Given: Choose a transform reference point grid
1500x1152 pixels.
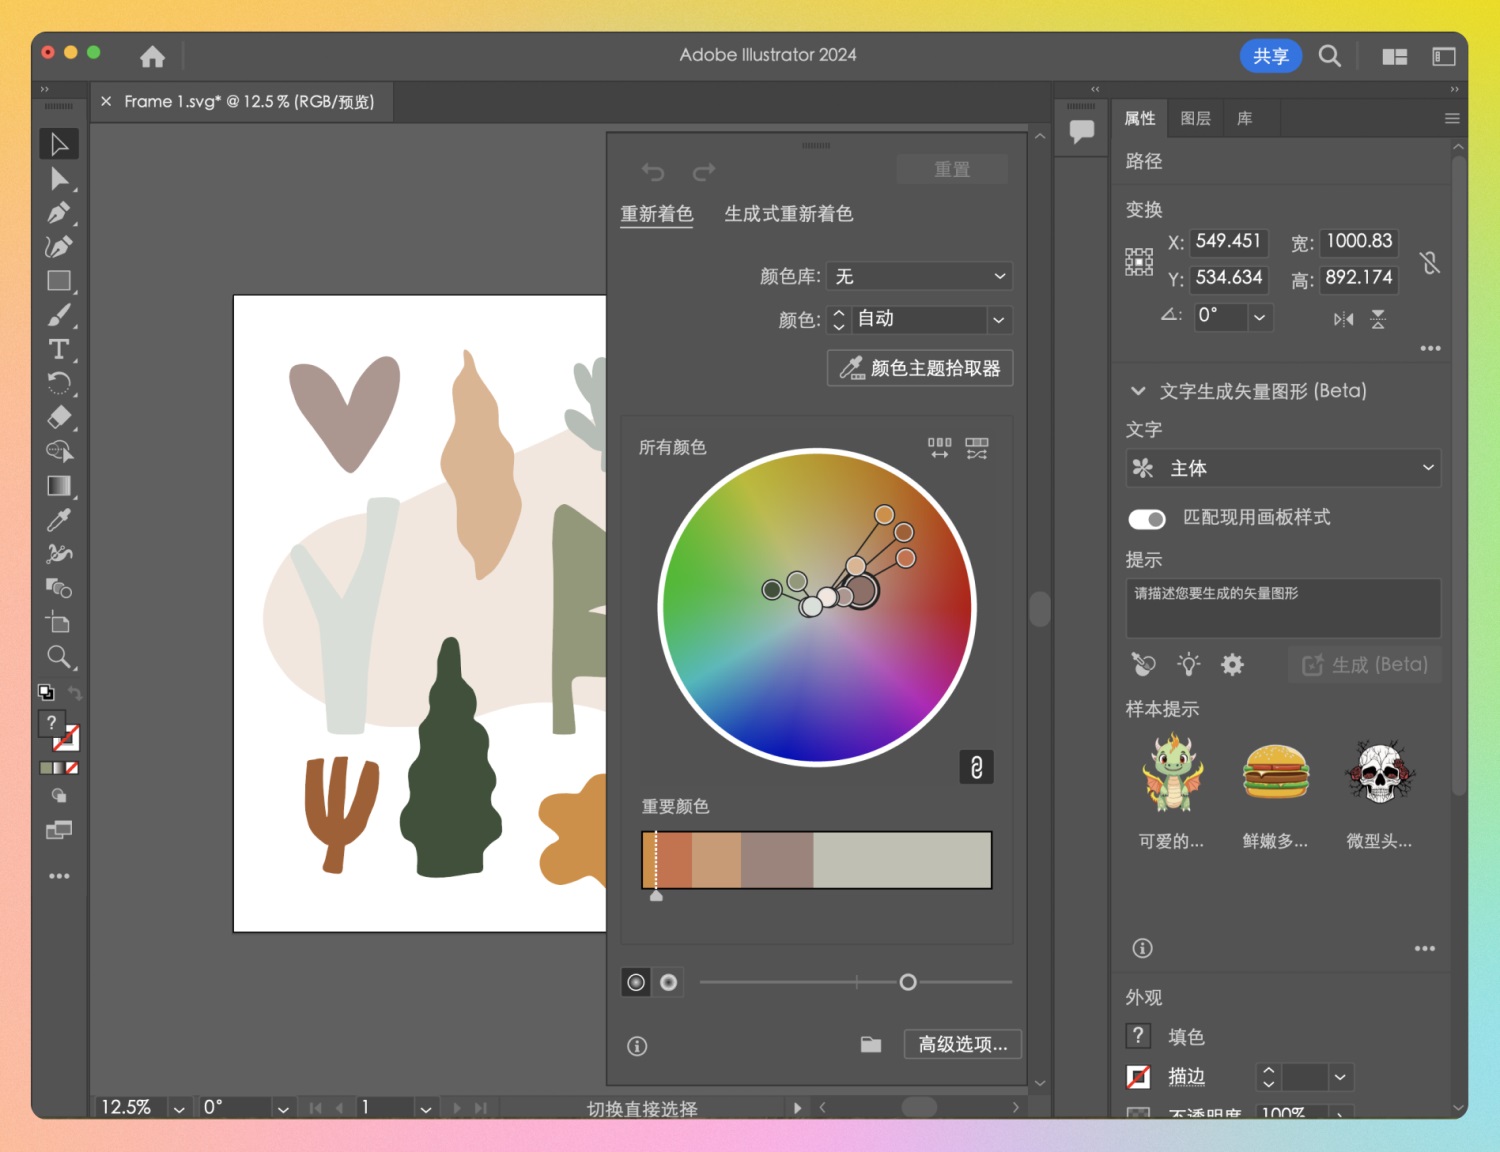Looking at the screenshot, I should (1139, 262).
